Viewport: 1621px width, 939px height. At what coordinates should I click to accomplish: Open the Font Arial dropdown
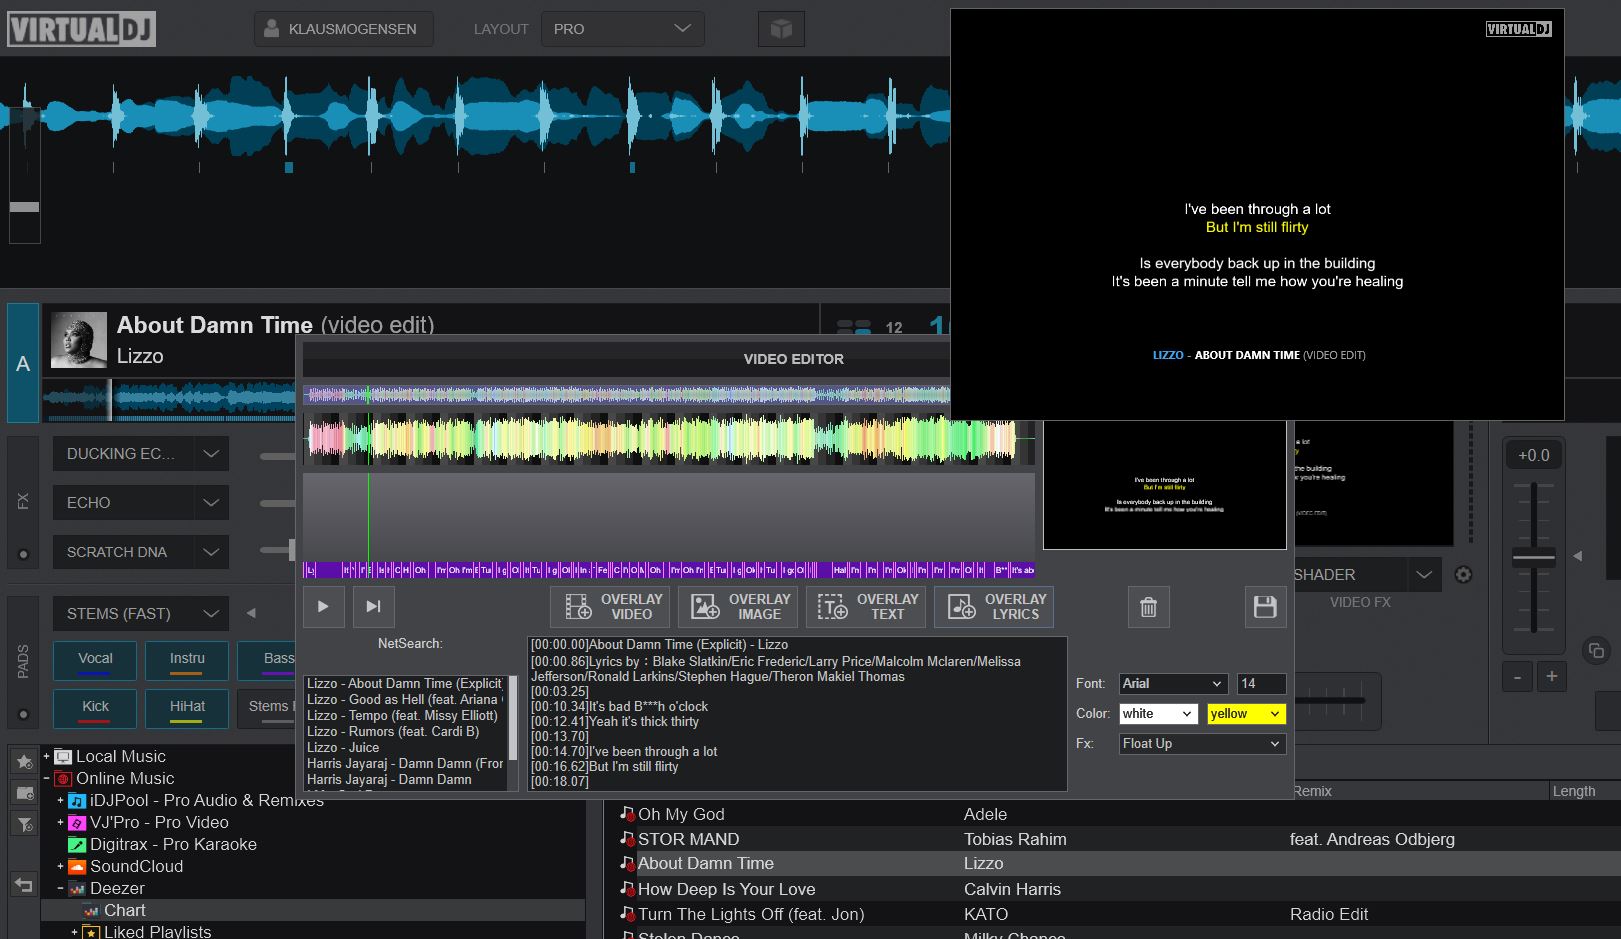pyautogui.click(x=1173, y=684)
